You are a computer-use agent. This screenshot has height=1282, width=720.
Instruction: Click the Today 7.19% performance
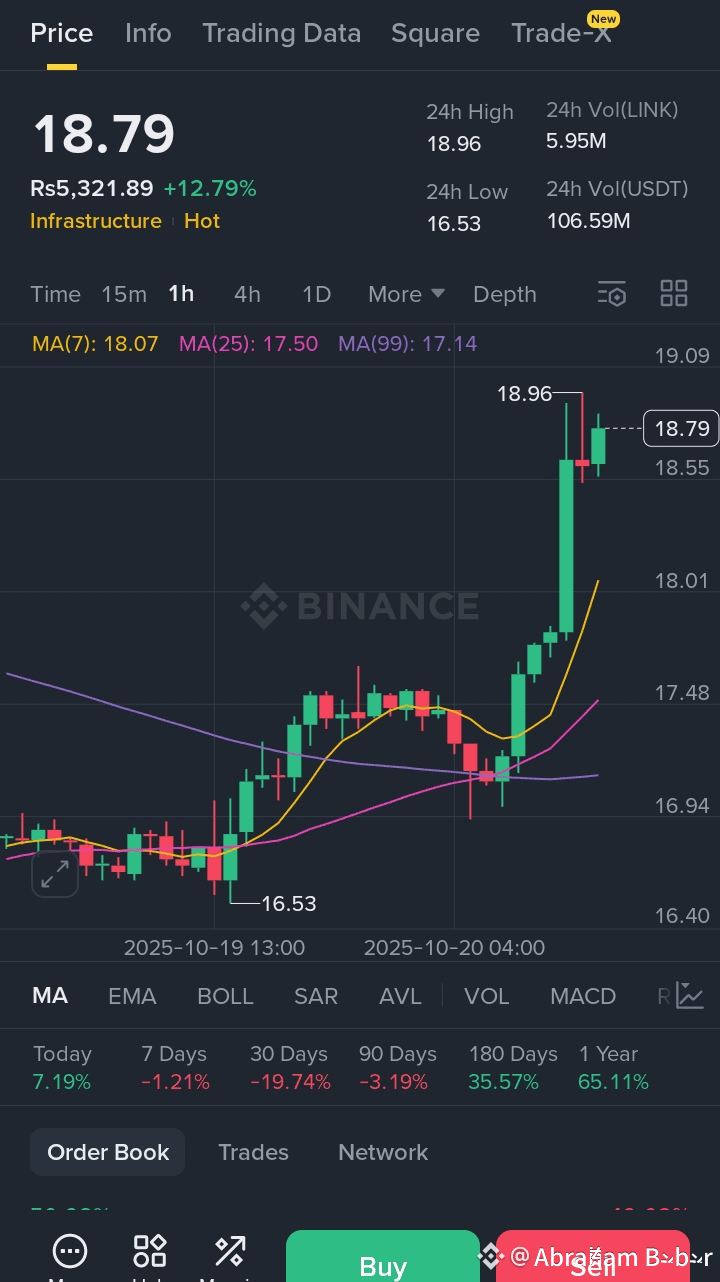(62, 1068)
